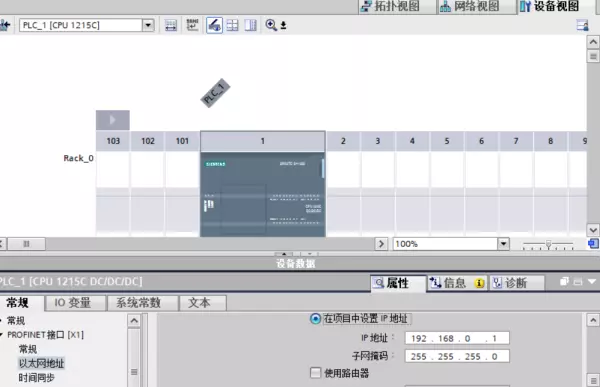
Task: Click the split editor horizontally icon
Action: [x=232, y=25]
